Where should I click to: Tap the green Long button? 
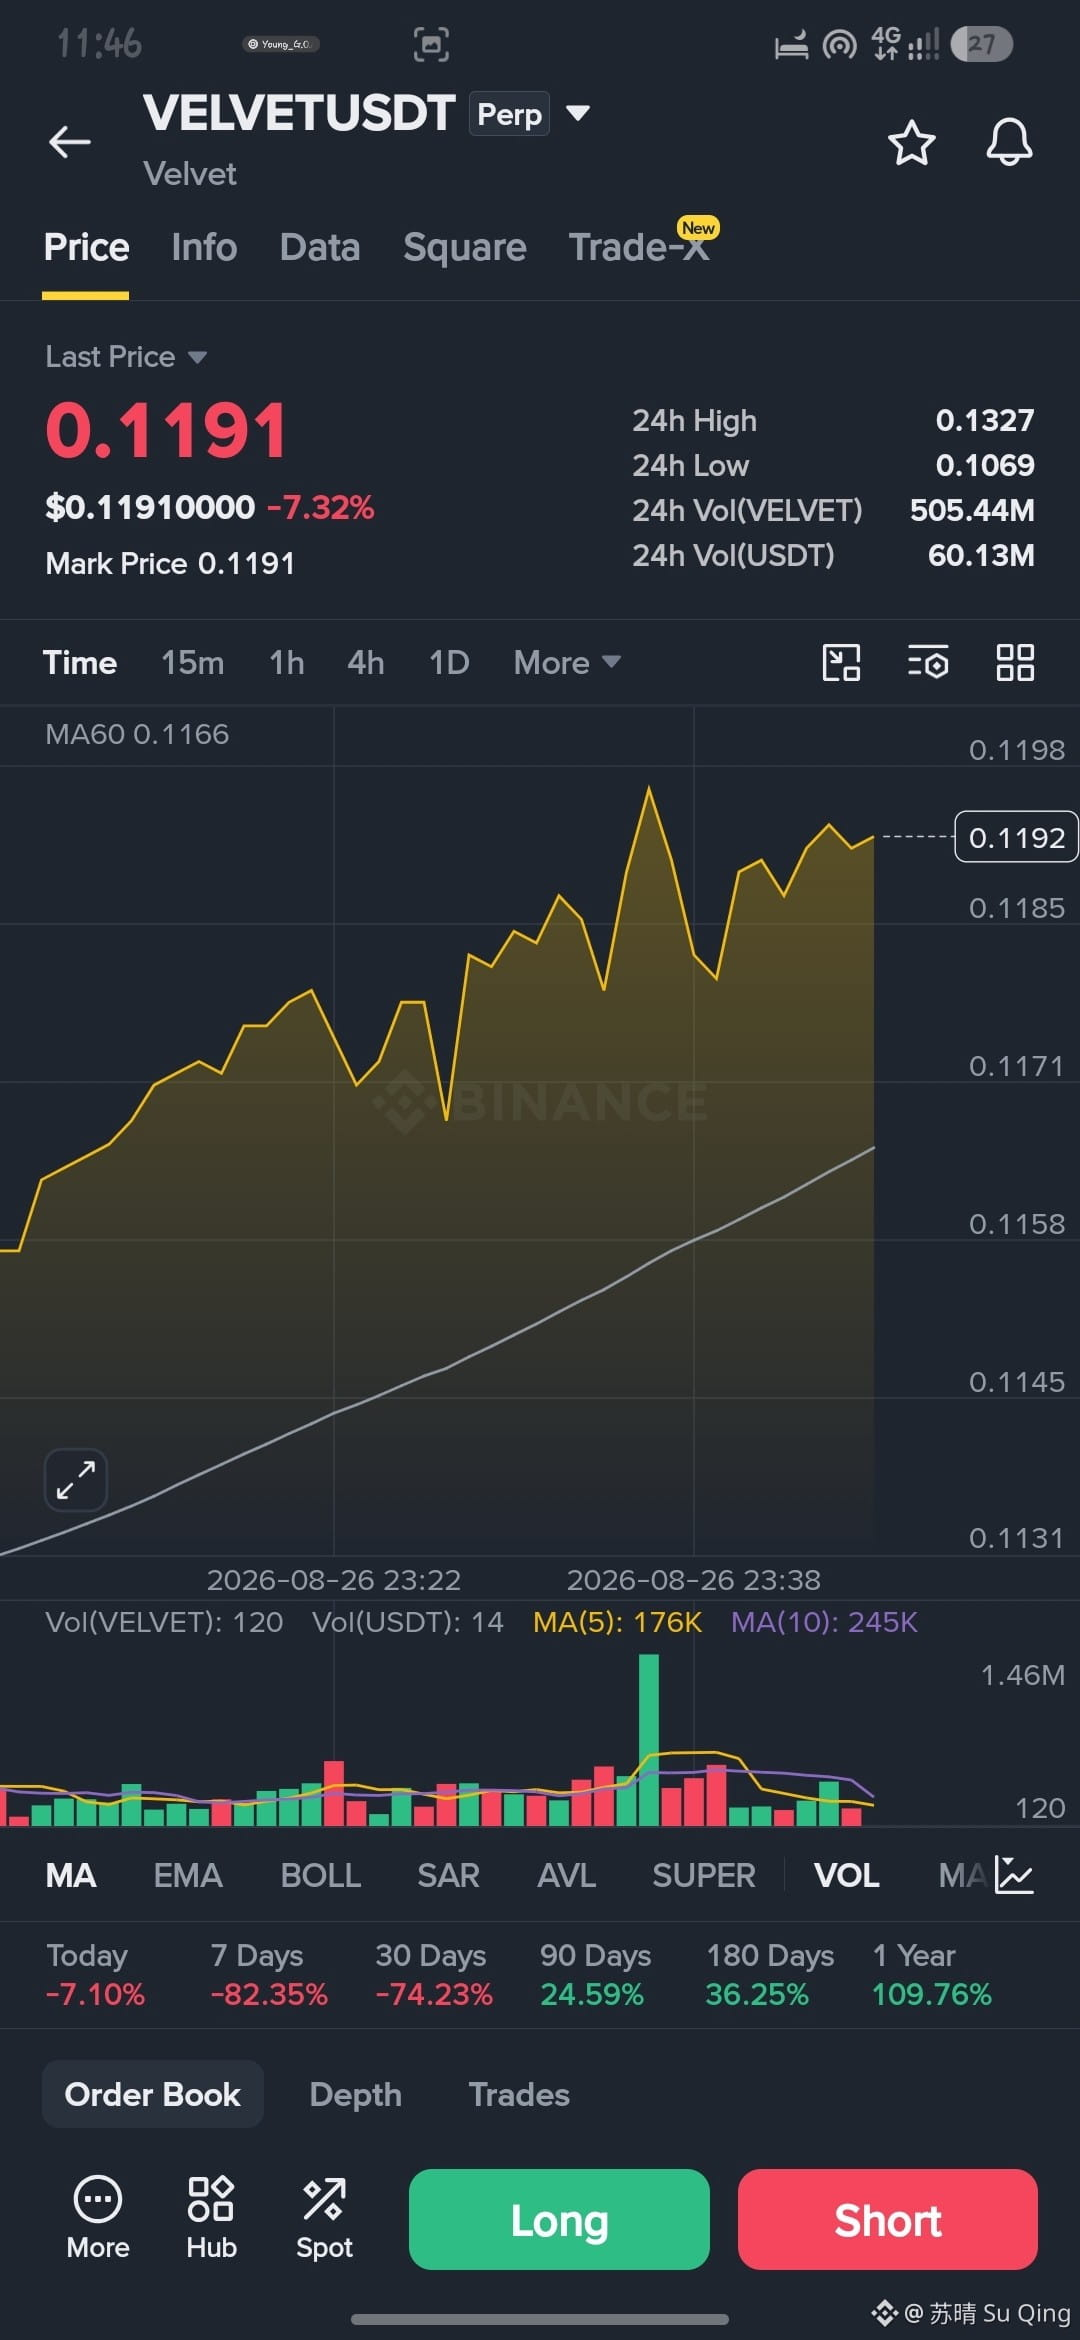click(x=559, y=2219)
